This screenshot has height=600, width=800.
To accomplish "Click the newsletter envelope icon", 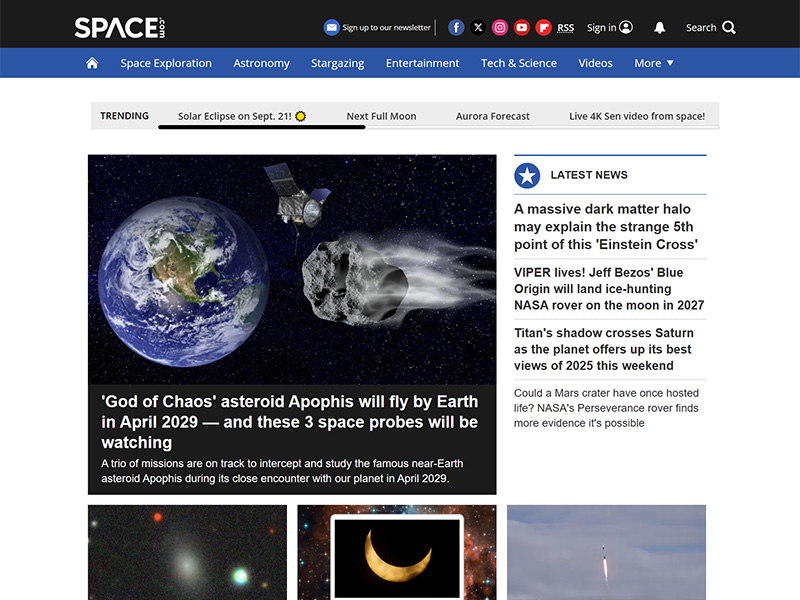I will click(x=333, y=27).
